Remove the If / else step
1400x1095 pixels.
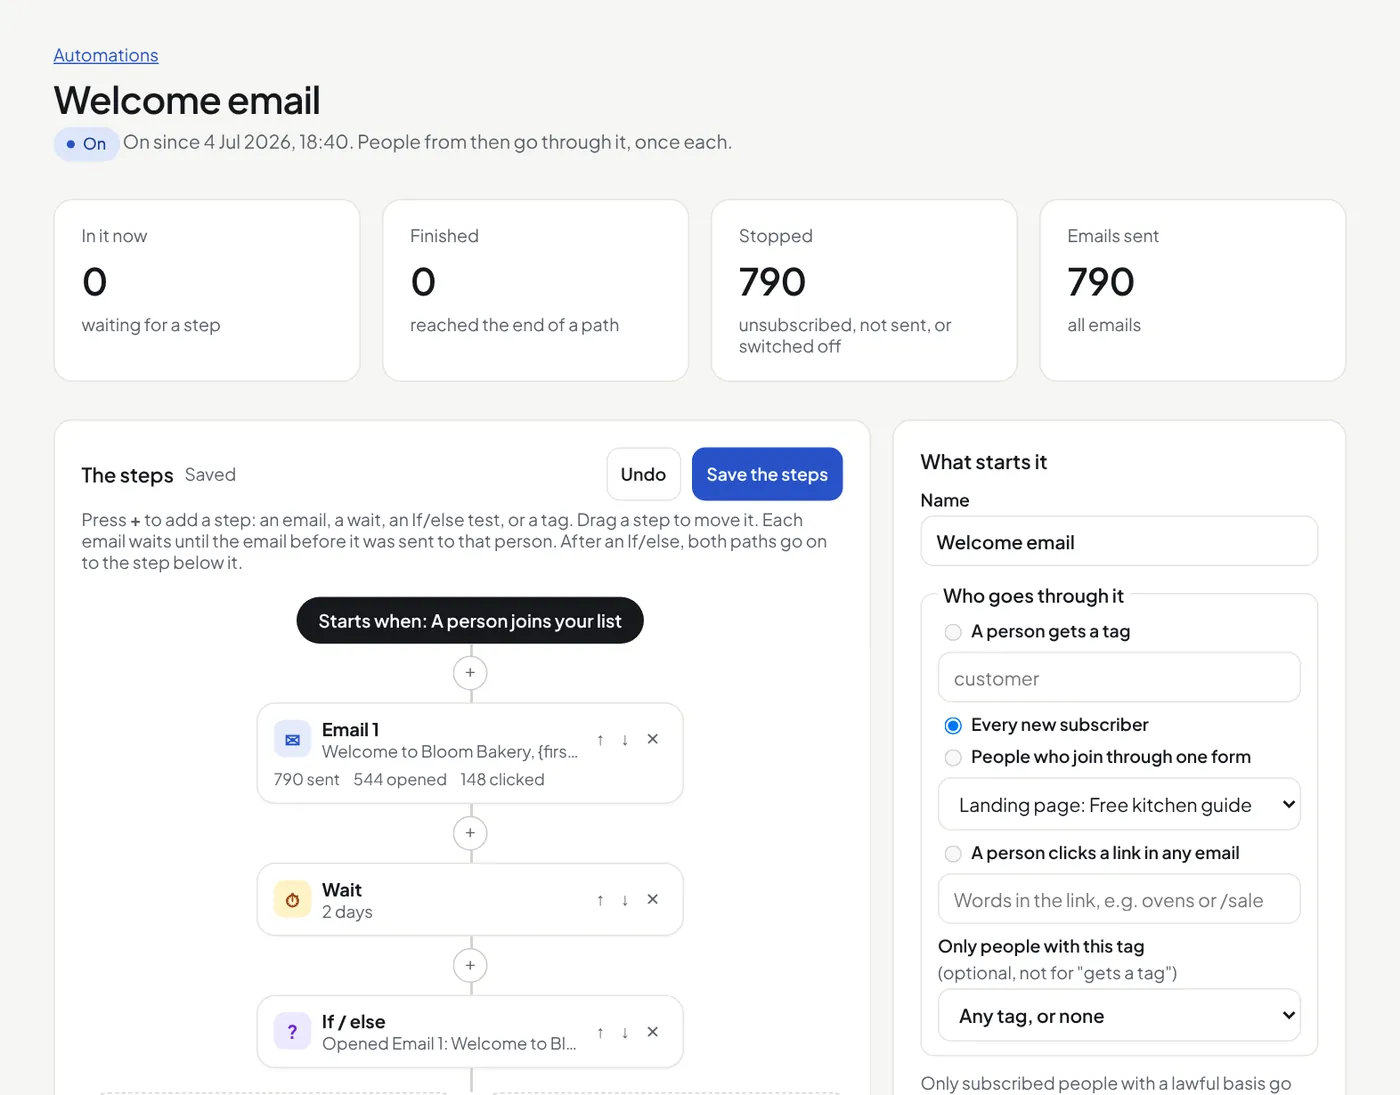(653, 1031)
